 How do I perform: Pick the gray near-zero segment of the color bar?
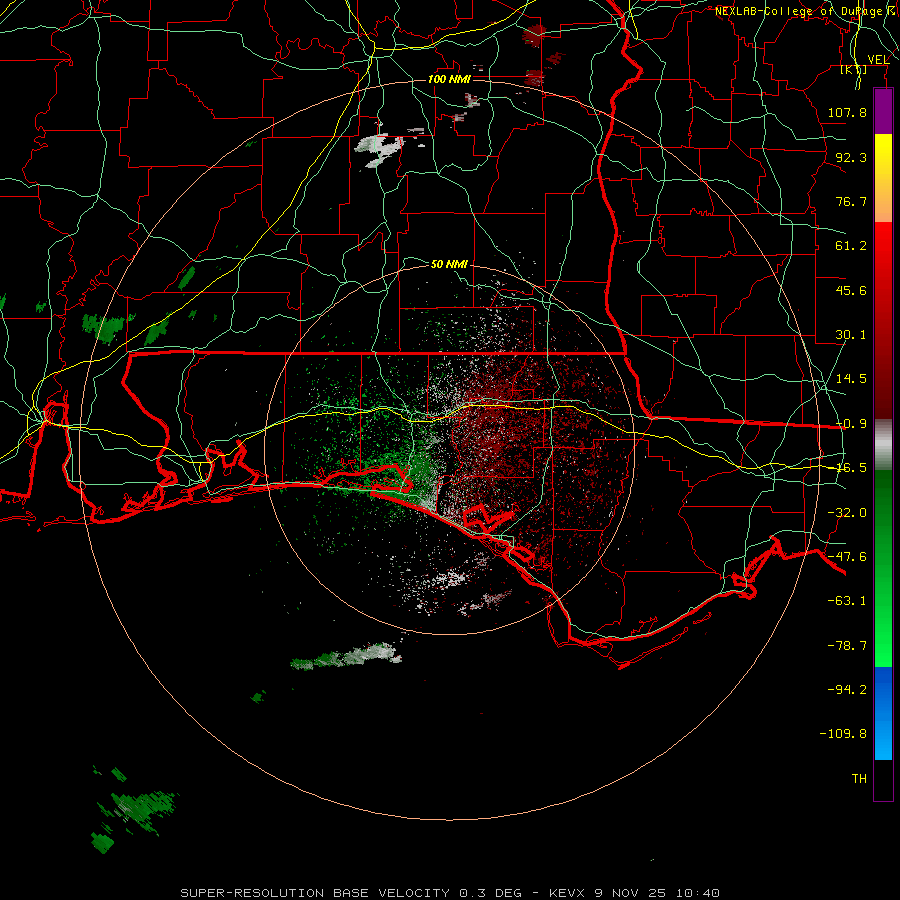coord(883,445)
